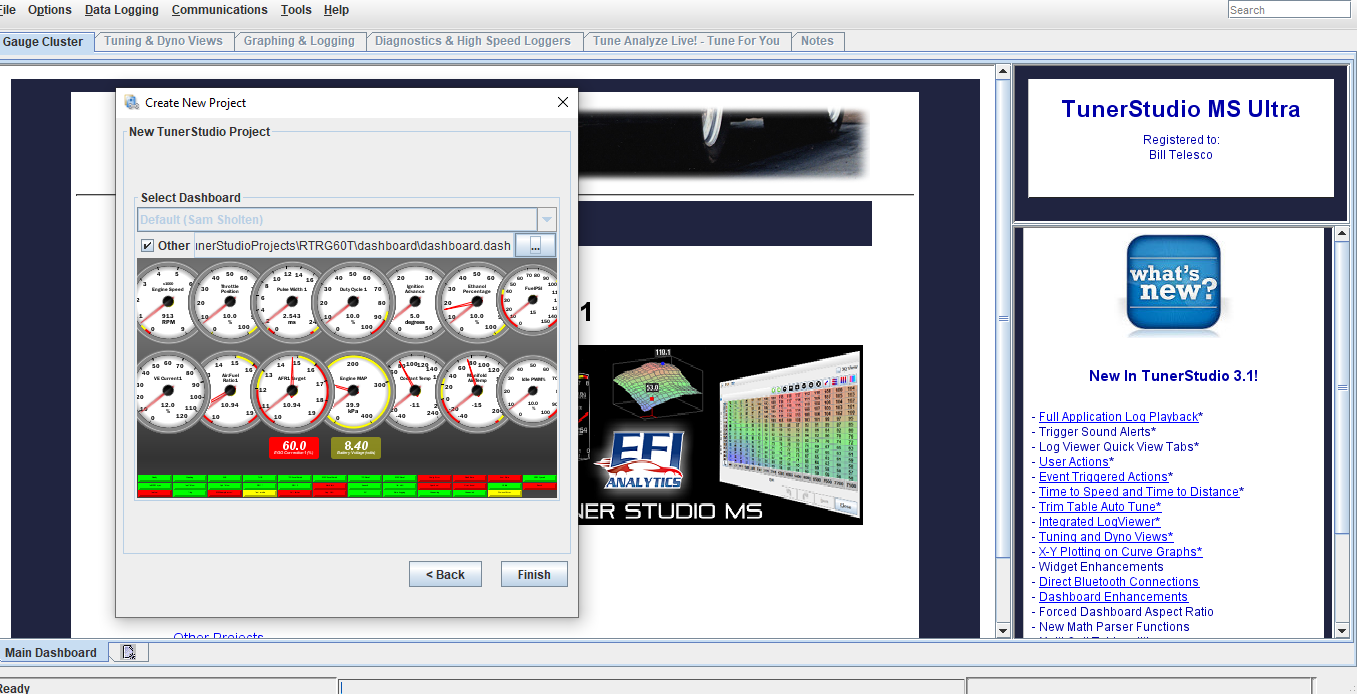
Task: Click What's New panel scrollbar down arrow
Action: (x=1343, y=631)
